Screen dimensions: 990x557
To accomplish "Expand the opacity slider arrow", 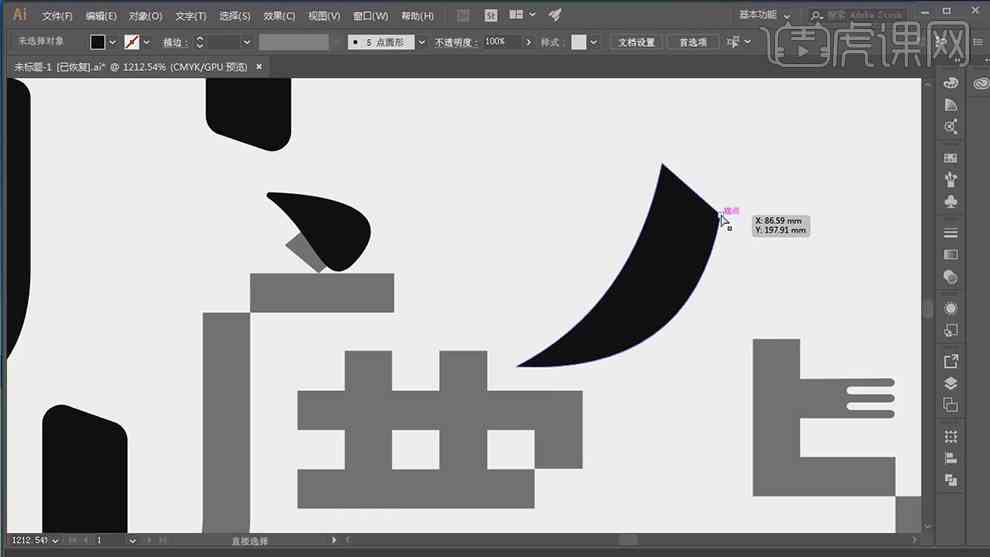I will (x=528, y=42).
